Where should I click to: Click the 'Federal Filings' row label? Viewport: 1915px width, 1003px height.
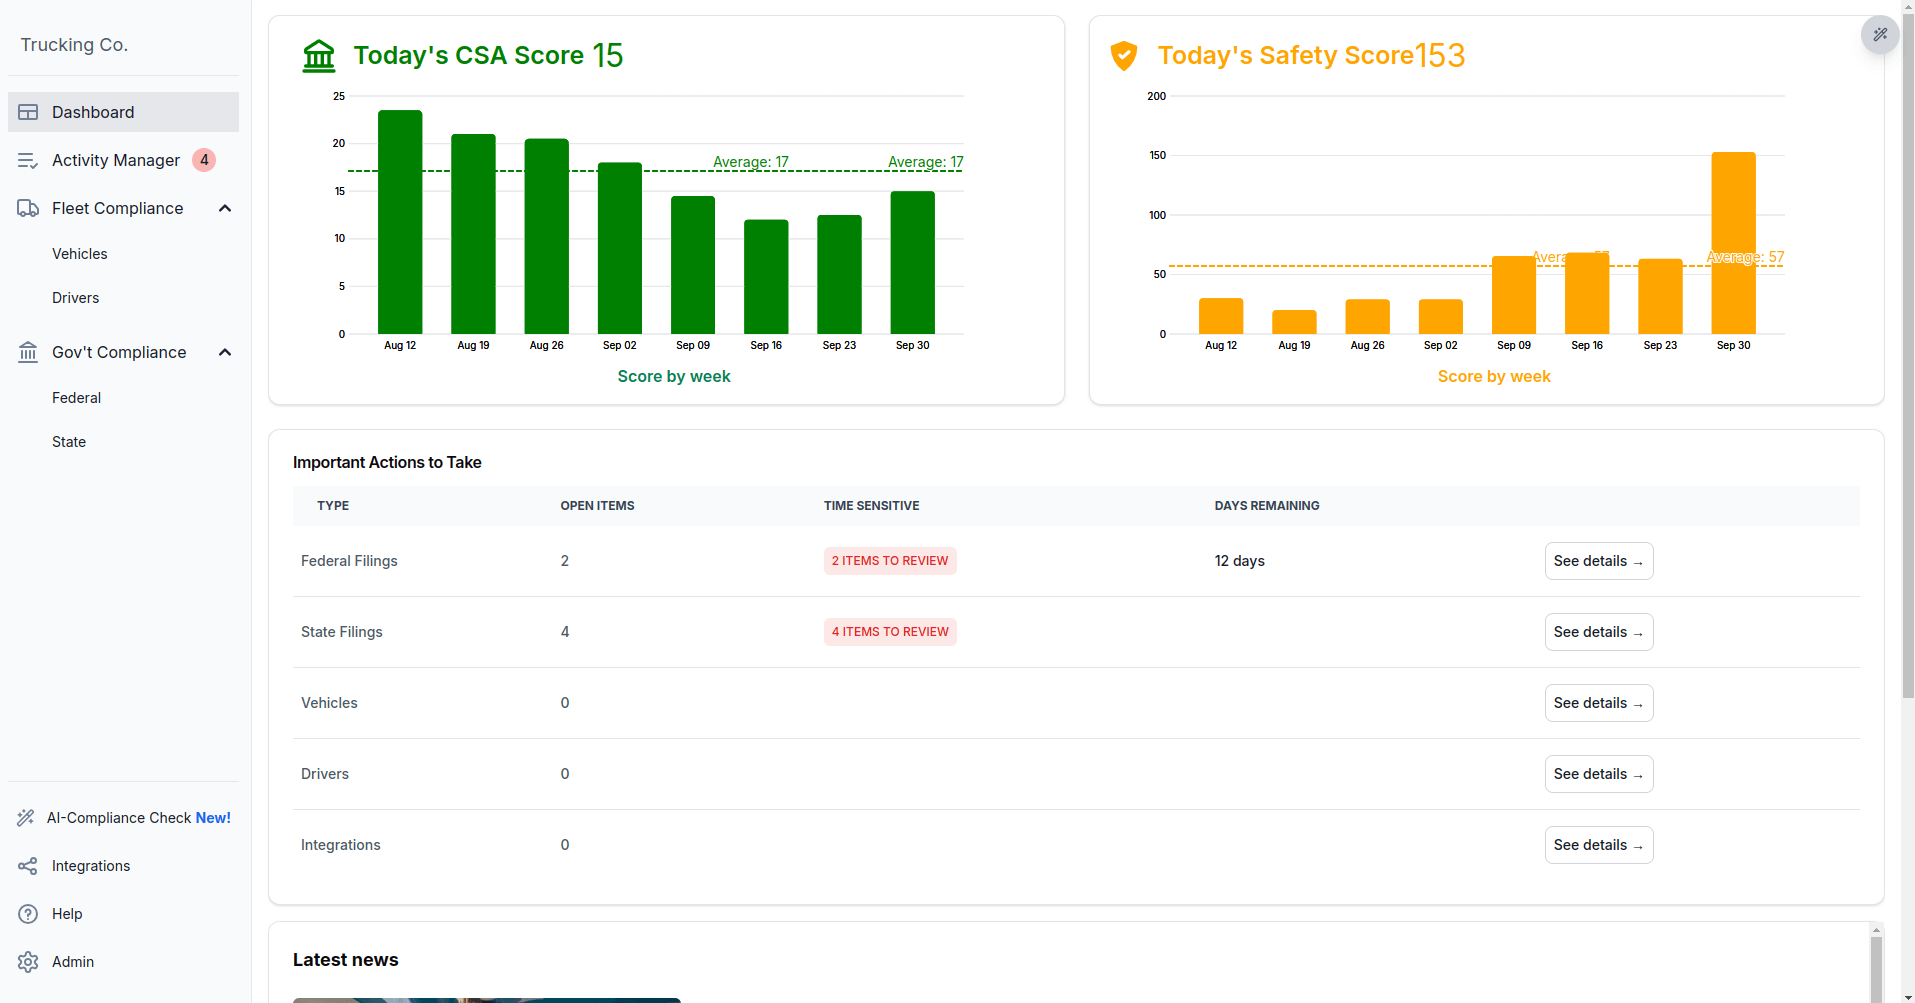tap(349, 561)
